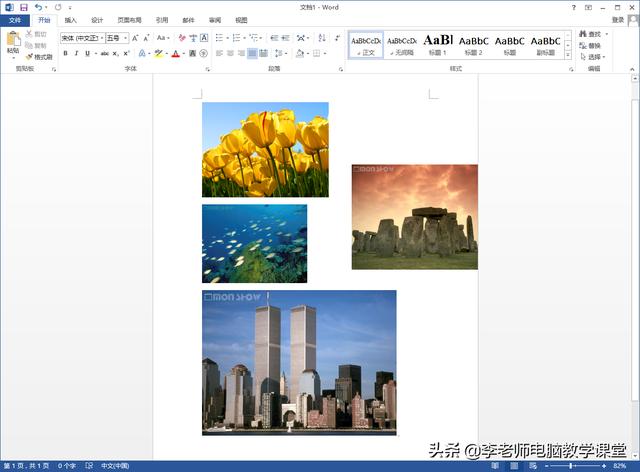The width and height of the screenshot is (640, 472).
Task: Toggle Strikethrough (abc) formatting
Action: tap(105, 53)
